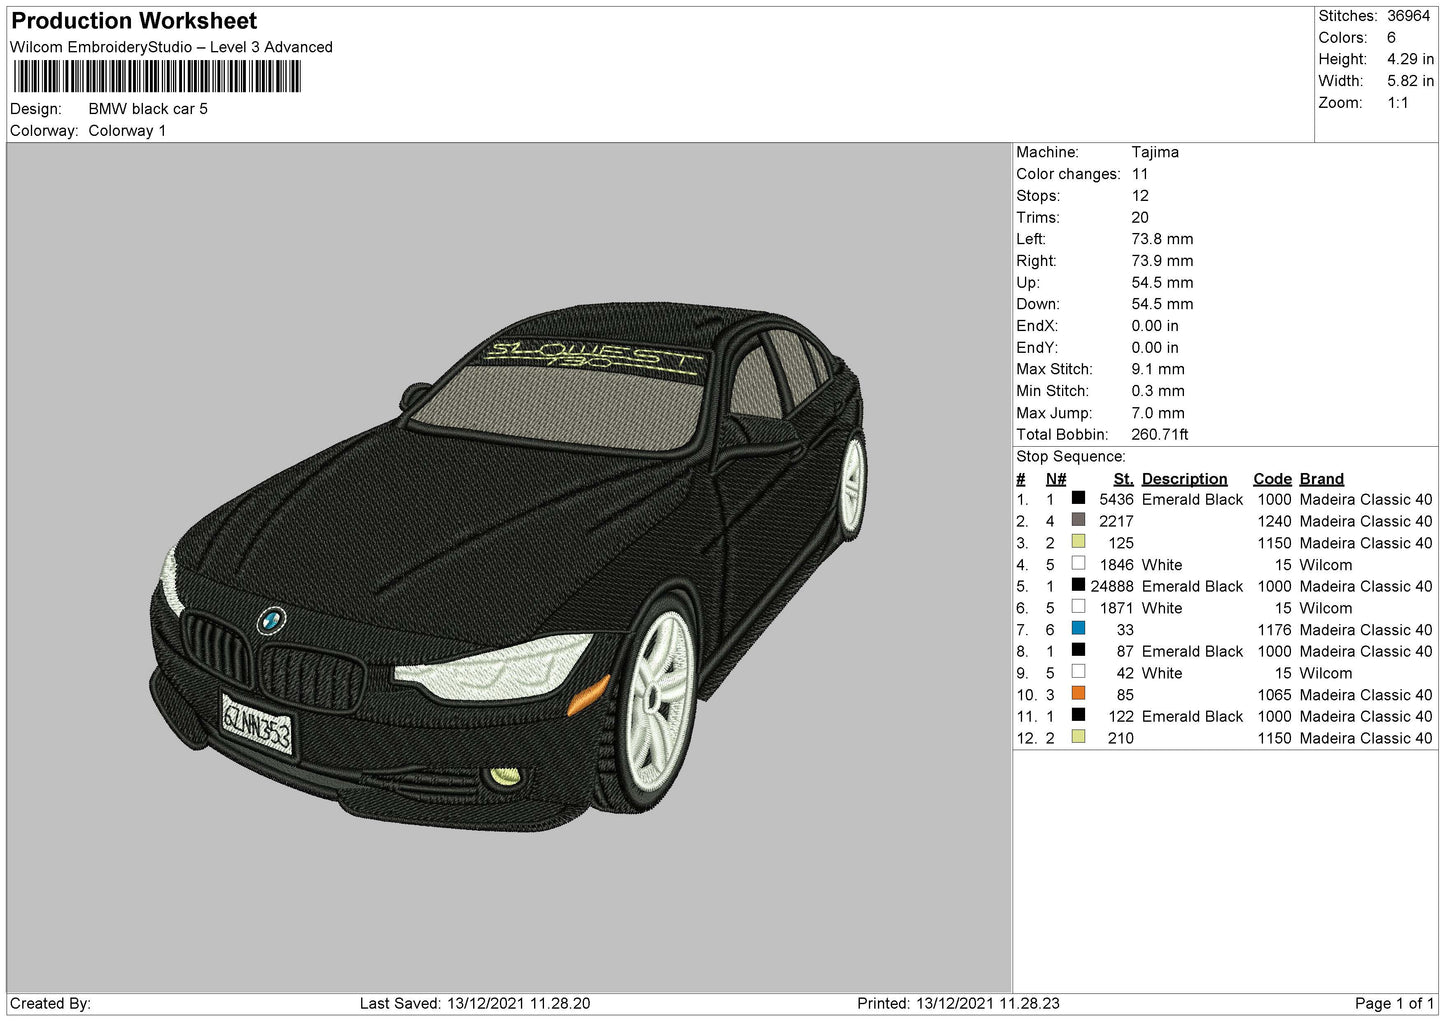Screen dimensions: 1445x1021
Task: Click the # column header
Action: 1021,479
